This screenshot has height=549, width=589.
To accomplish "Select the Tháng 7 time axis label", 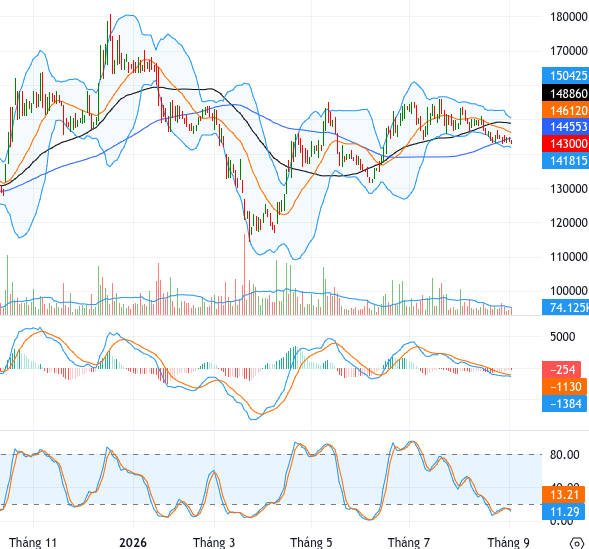I will point(409,543).
